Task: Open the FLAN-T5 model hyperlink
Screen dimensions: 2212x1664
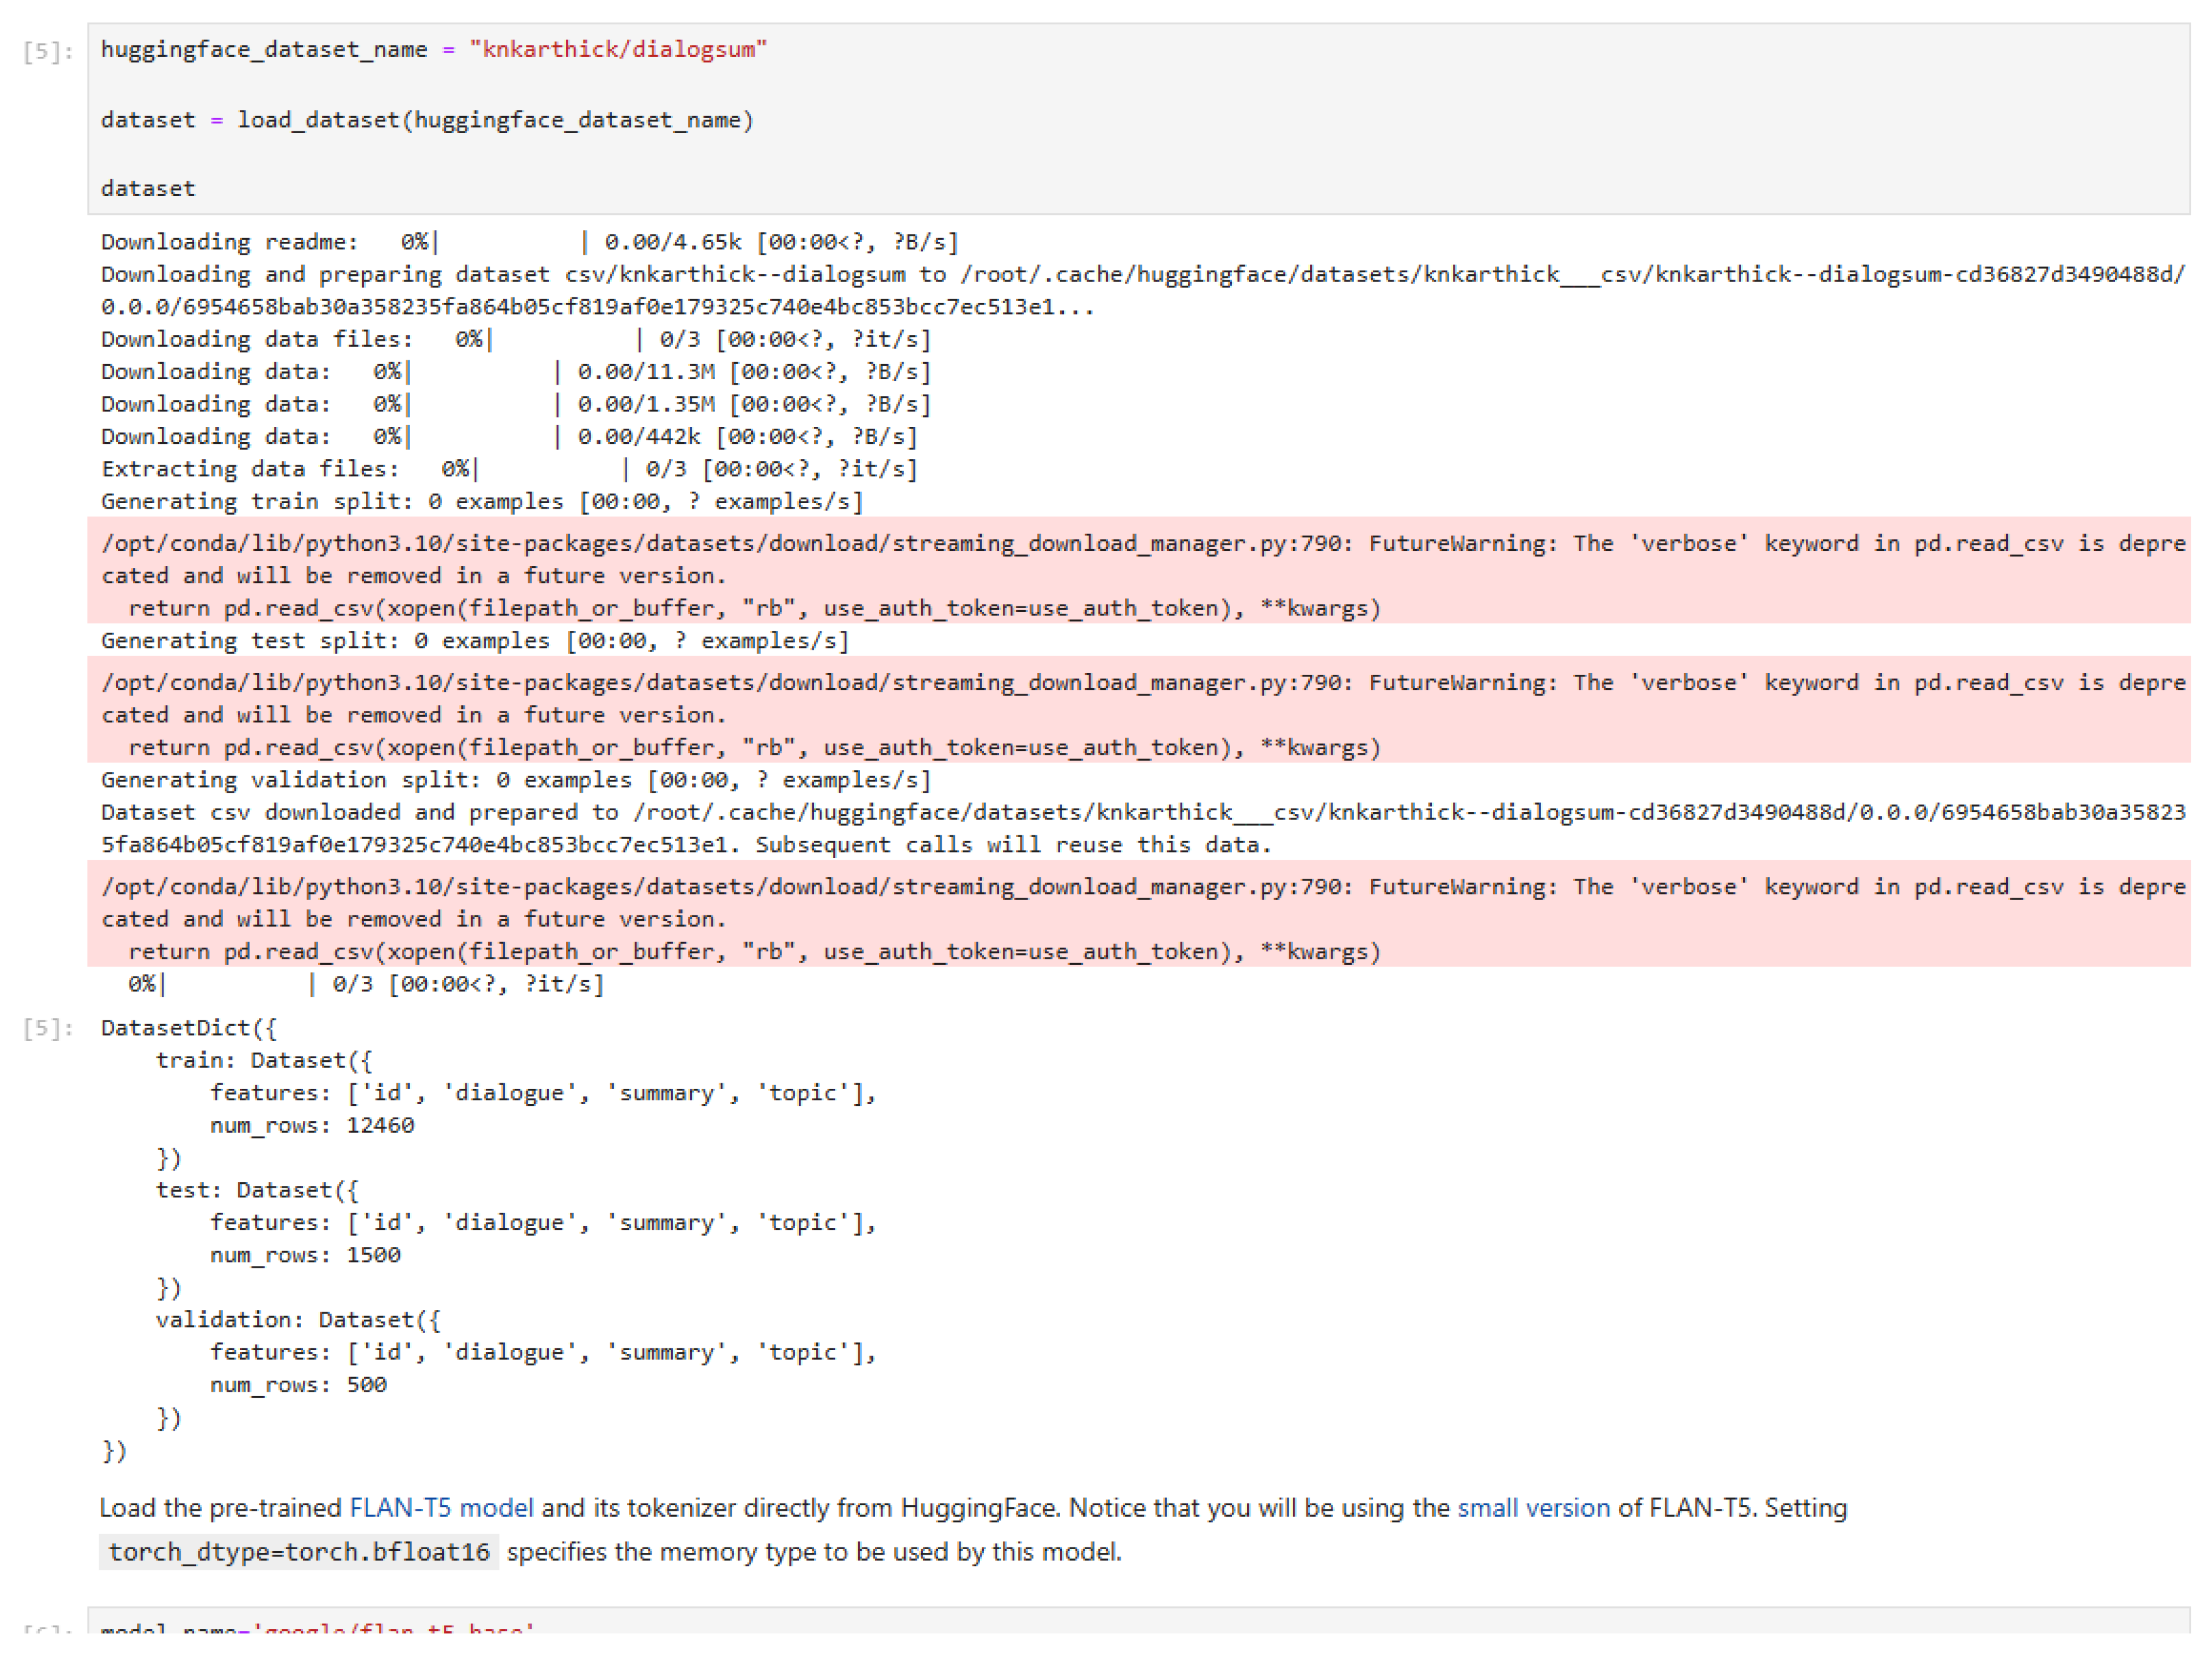Action: click(x=441, y=1507)
